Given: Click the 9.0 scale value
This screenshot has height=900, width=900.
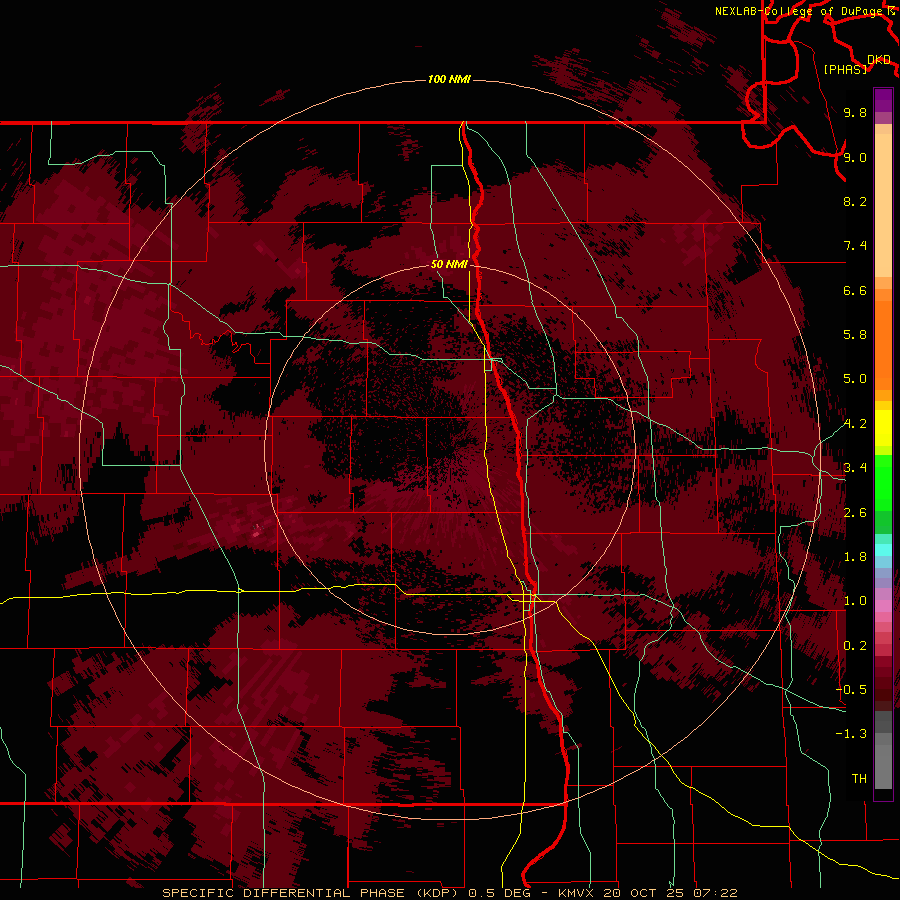Looking at the screenshot, I should (x=855, y=157).
